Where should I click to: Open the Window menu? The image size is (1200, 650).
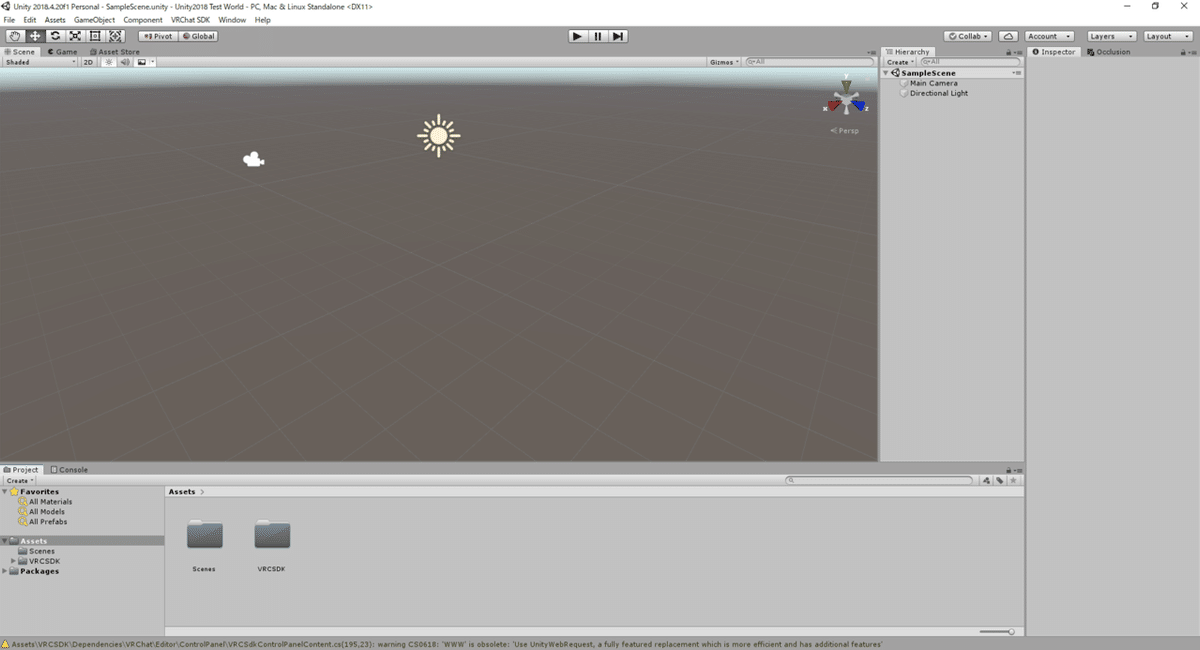232,20
